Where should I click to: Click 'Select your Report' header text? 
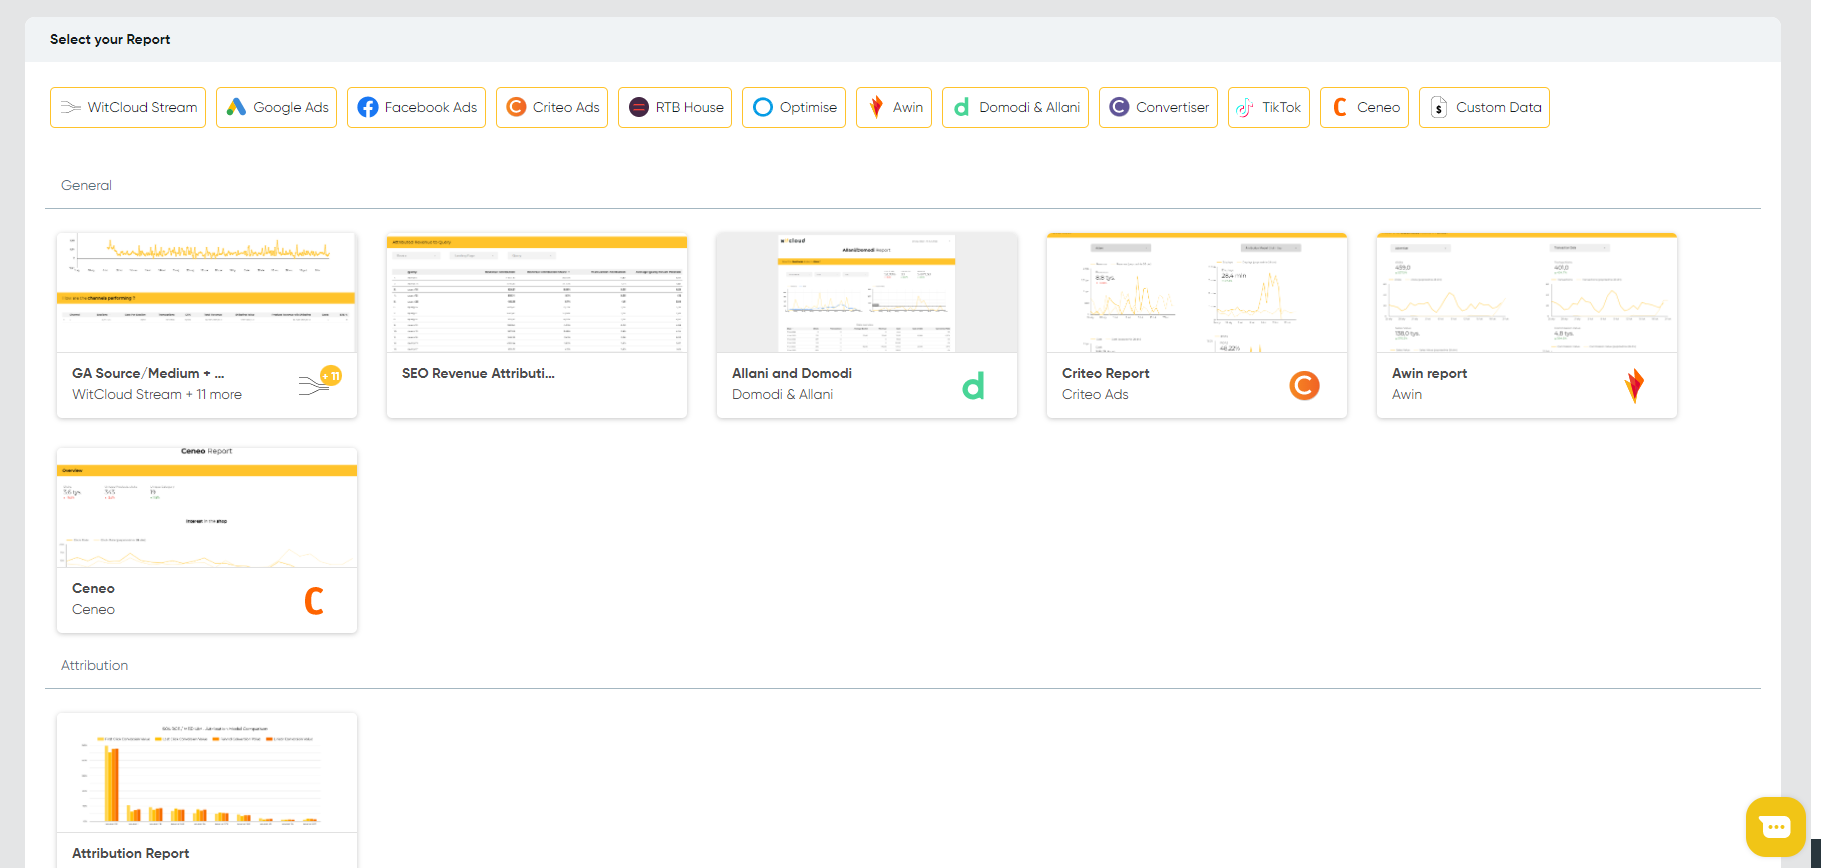point(110,39)
